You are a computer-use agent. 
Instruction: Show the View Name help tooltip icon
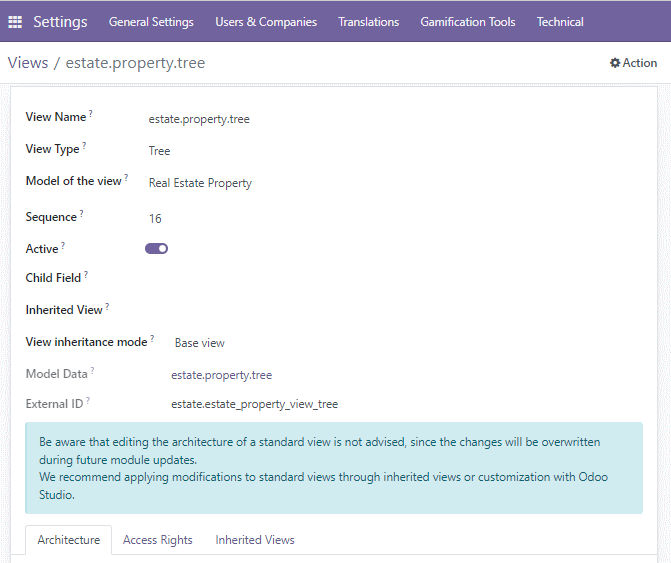pos(91,113)
